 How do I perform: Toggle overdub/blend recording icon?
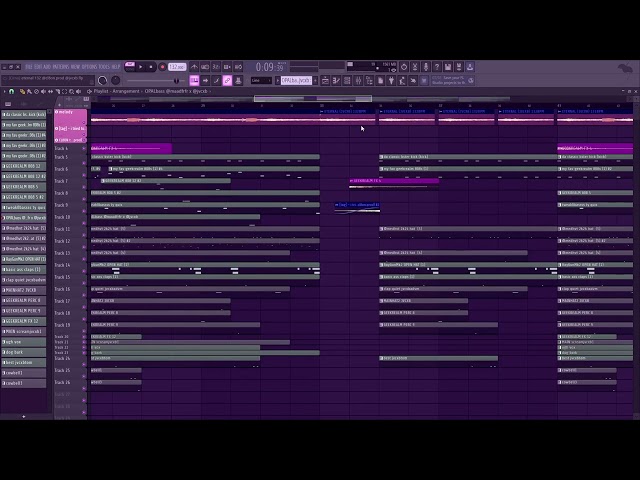coord(227,67)
